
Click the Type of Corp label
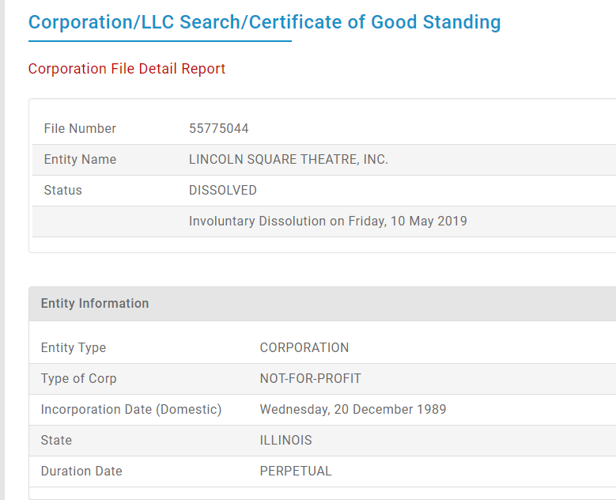79,378
